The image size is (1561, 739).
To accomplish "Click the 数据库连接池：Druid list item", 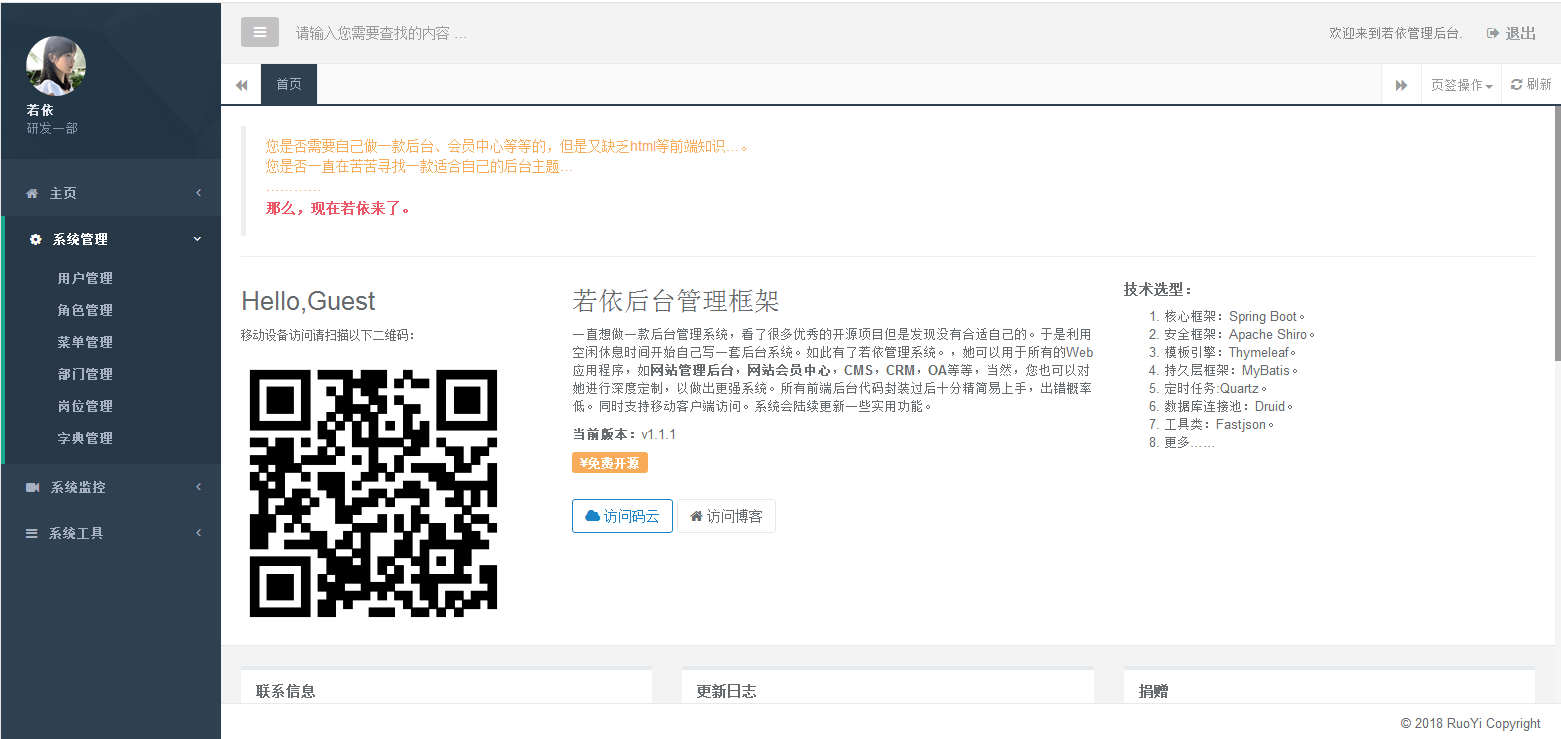I will [x=1229, y=406].
